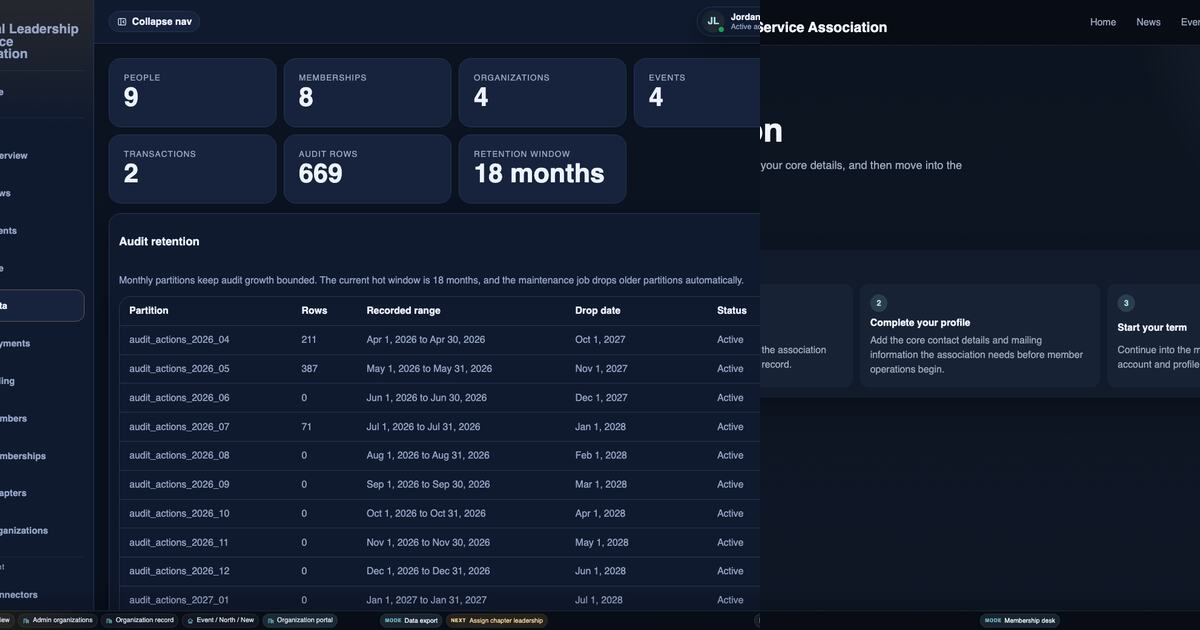Select row audit_actions_2027_01
1200x630 pixels.
(x=439, y=600)
